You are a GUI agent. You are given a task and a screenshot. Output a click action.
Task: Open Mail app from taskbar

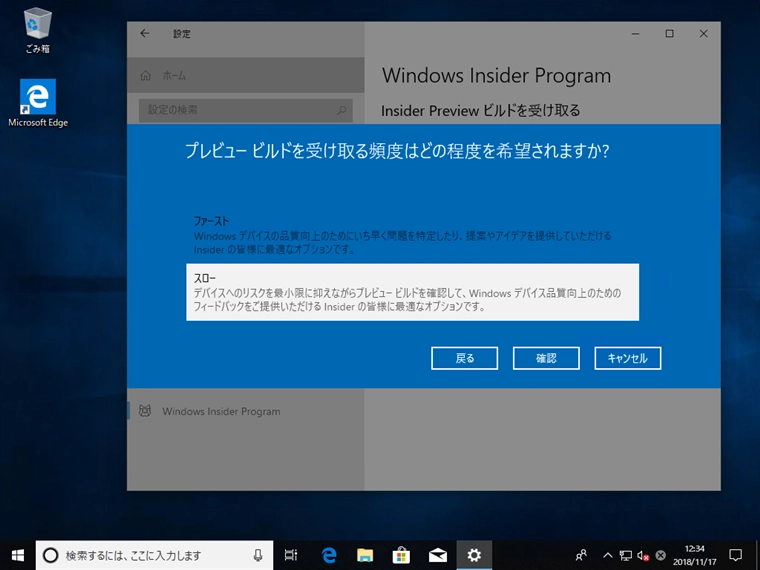[x=438, y=555]
